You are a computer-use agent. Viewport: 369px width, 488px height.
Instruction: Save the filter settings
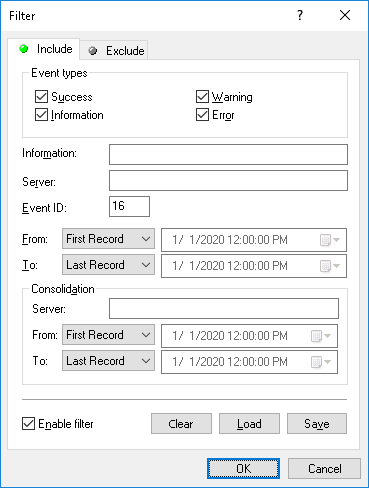[317, 424]
